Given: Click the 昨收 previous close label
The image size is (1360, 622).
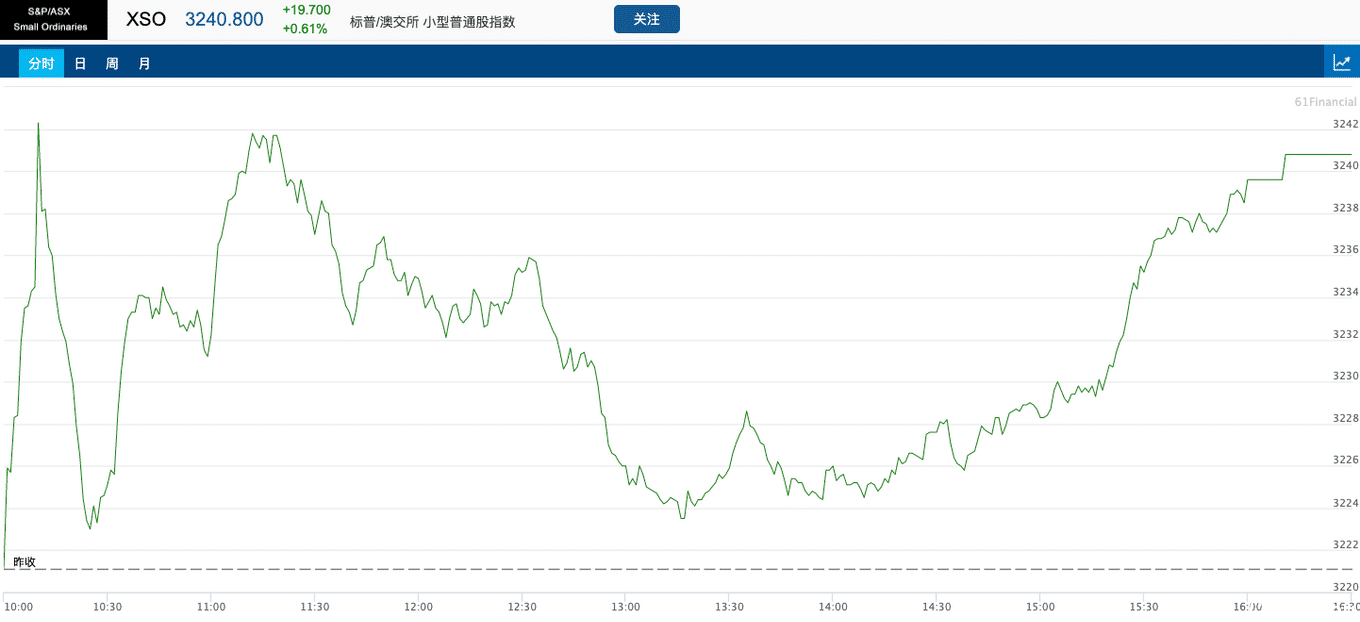Looking at the screenshot, I should [x=25, y=562].
